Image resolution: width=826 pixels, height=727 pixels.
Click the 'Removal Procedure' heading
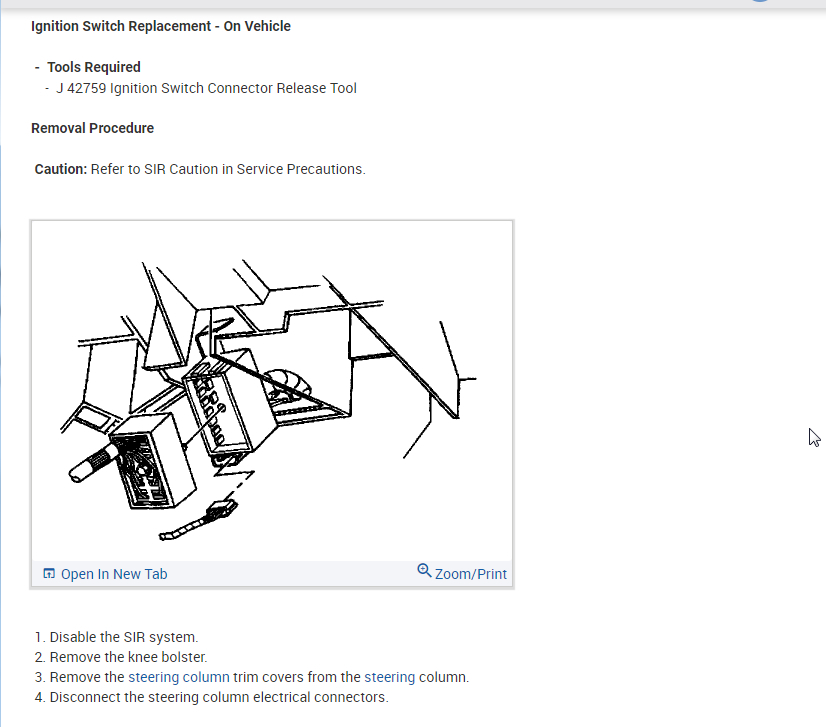[x=92, y=128]
